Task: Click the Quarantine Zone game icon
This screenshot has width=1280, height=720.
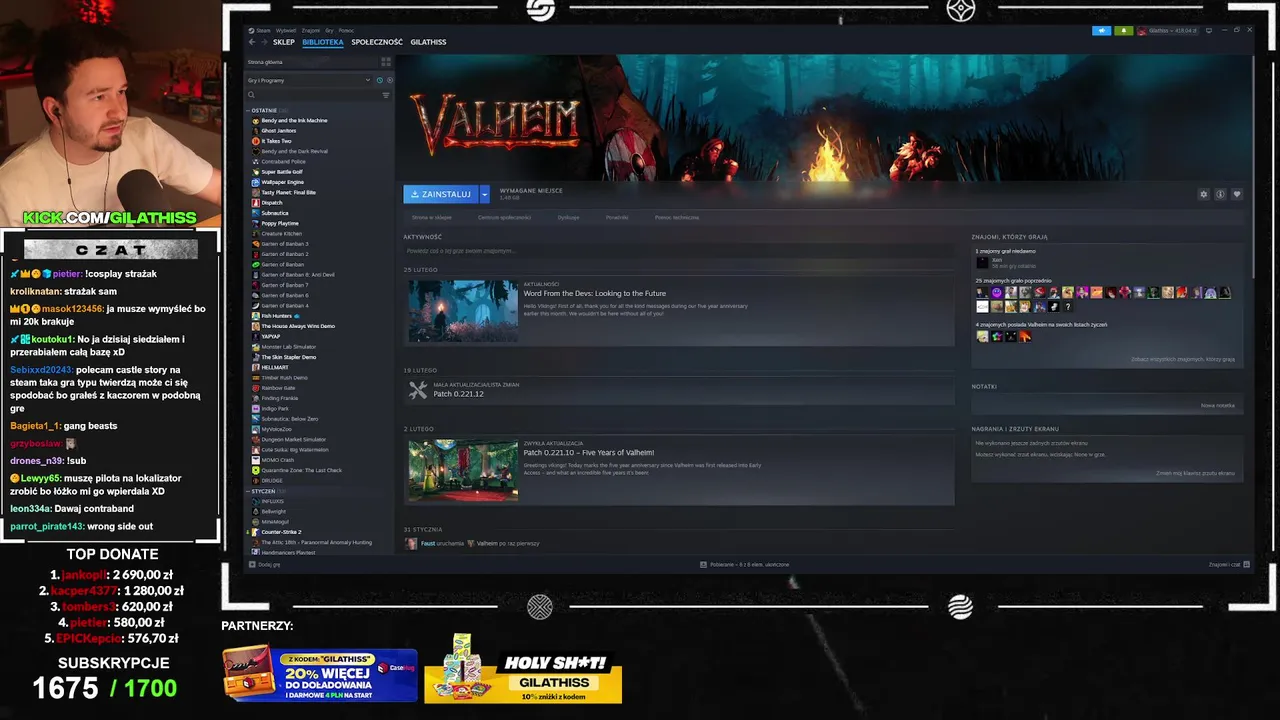Action: coord(255,470)
